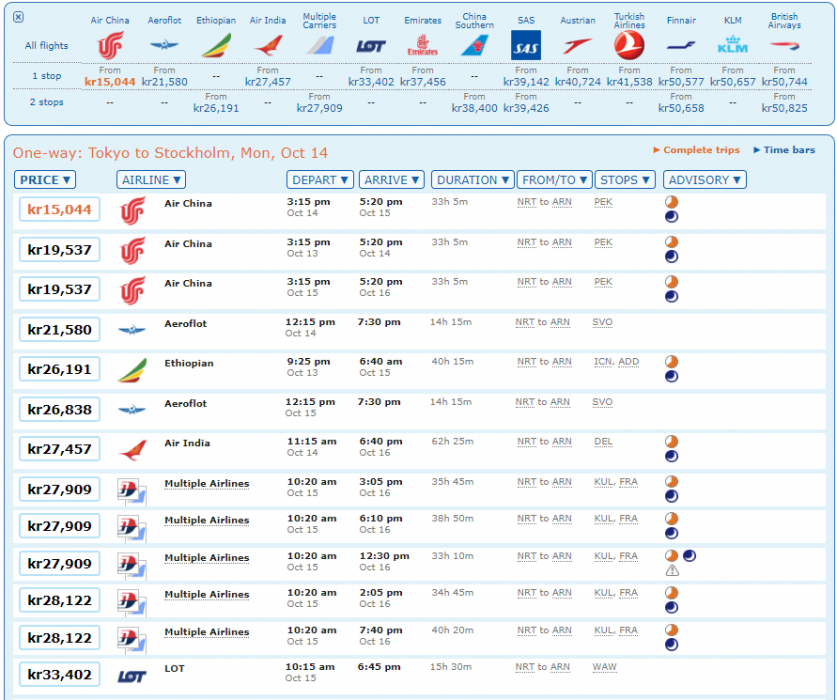
Task: Click Aeroflot logo in kr21,580 row
Action: point(132,331)
